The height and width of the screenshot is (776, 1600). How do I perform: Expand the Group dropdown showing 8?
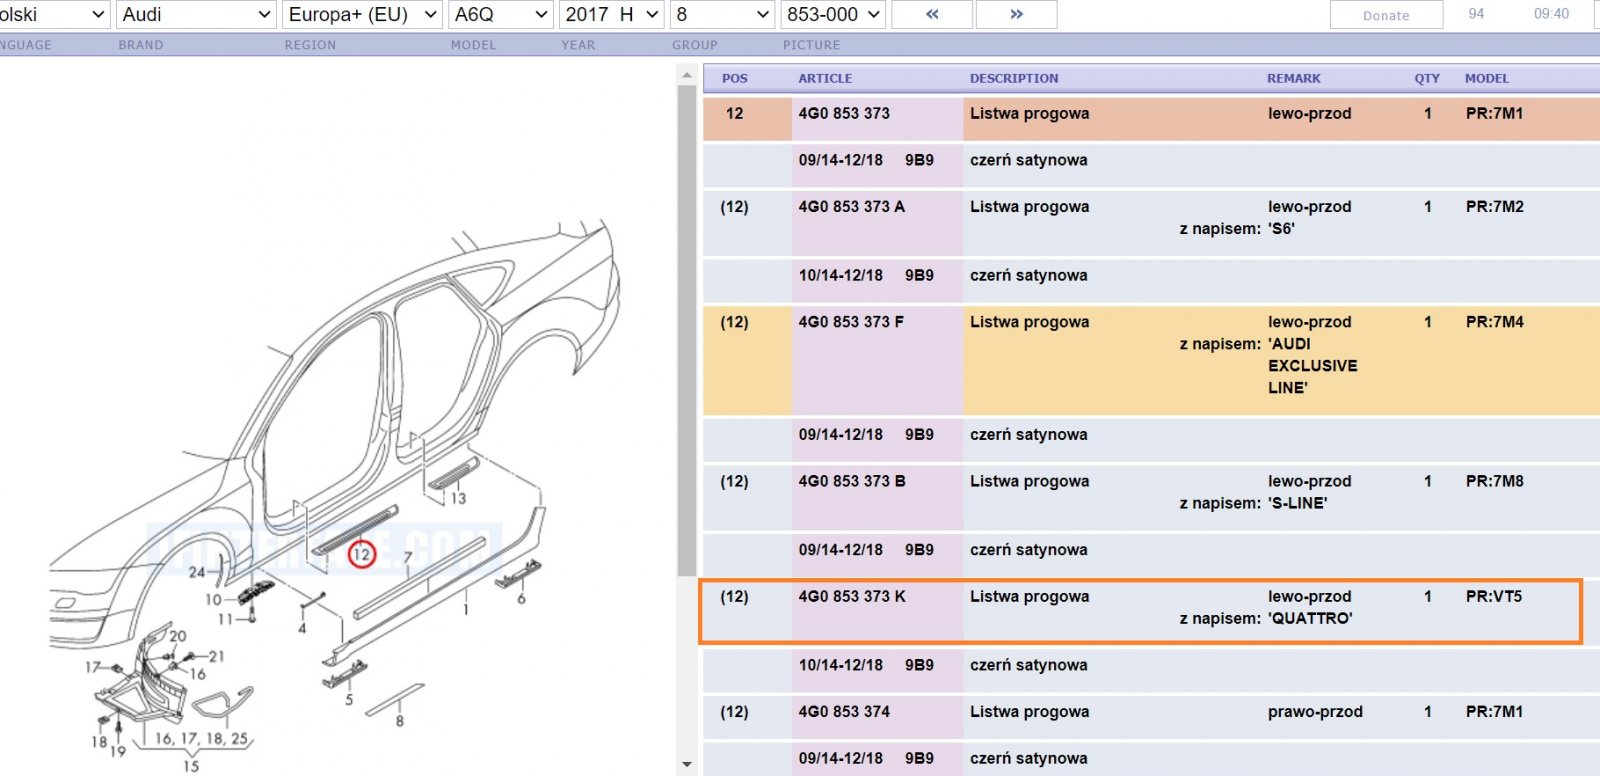point(722,14)
